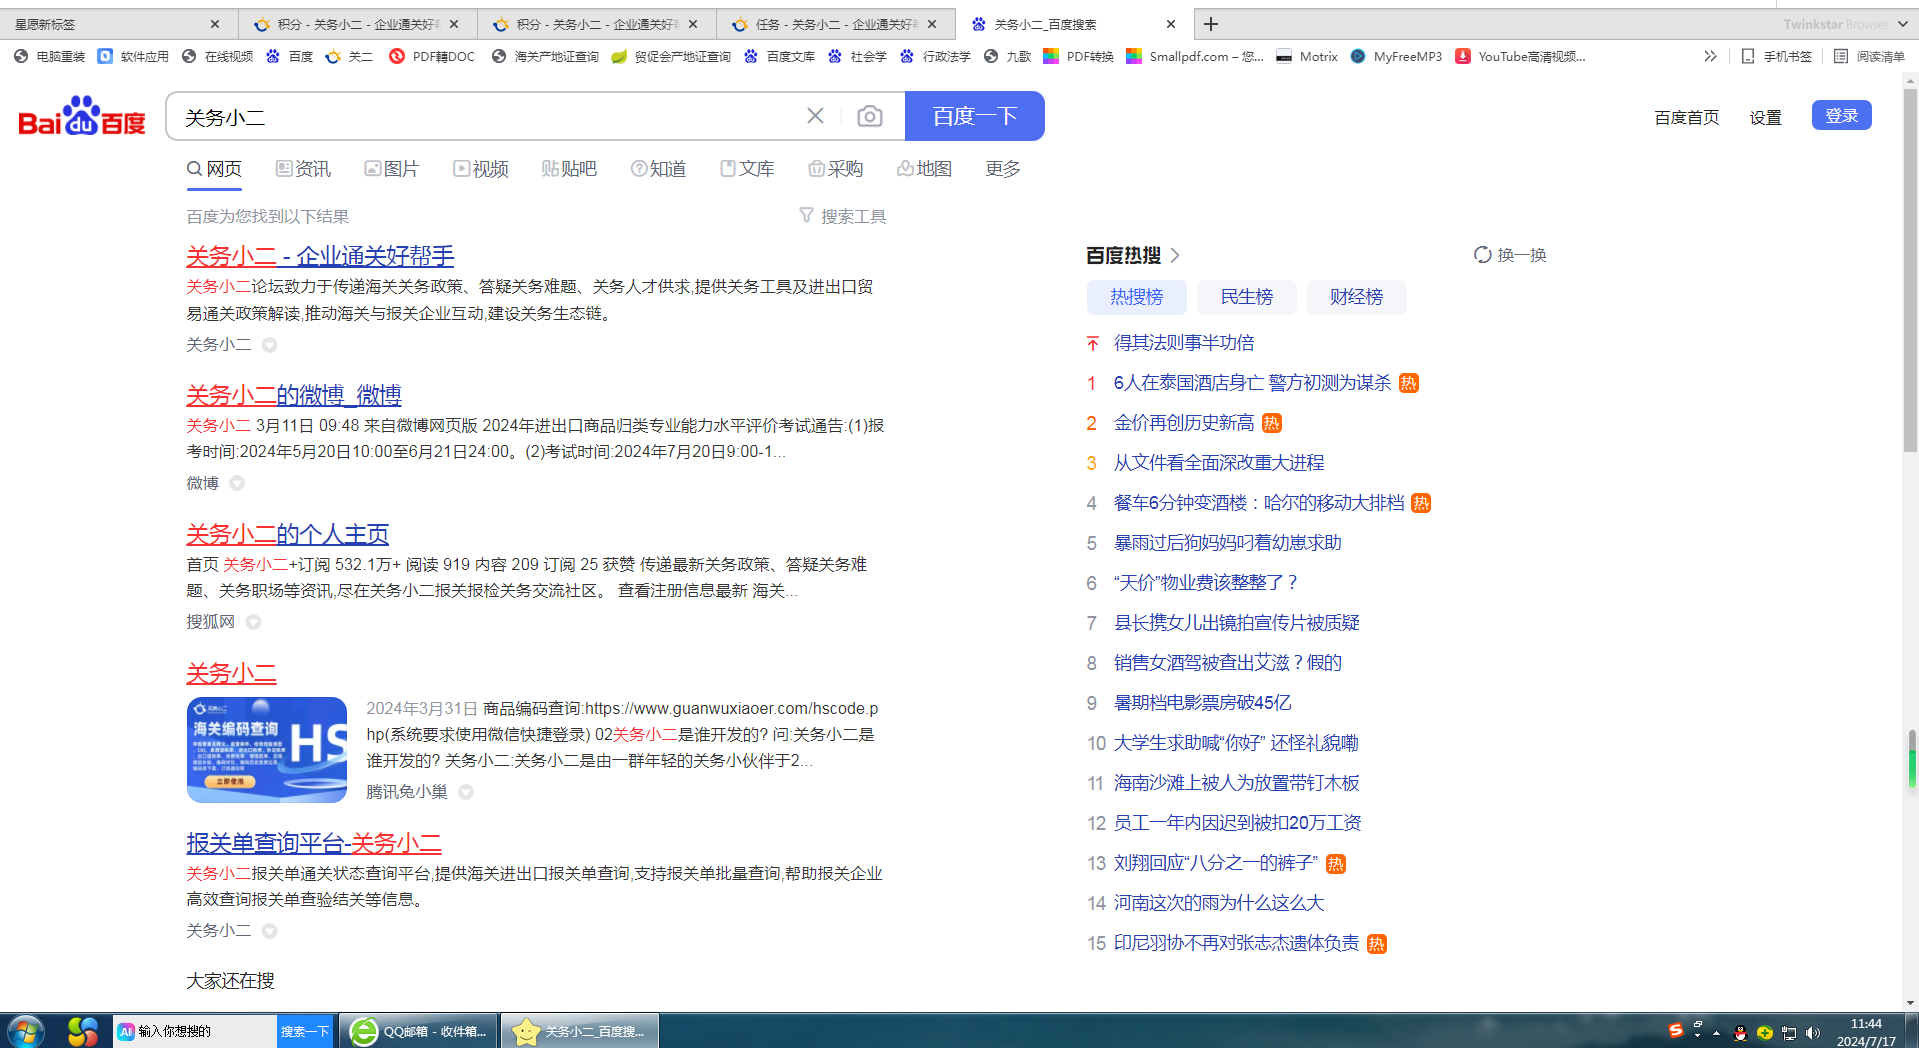Screen dimensions: 1919x1048
Task: Open 贸促会产地证查询 bookmark
Action: [x=671, y=57]
